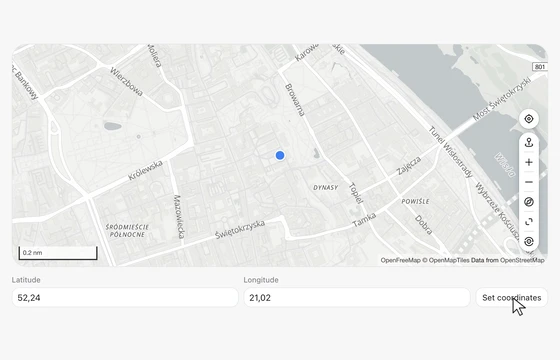Open the OpenStreetMap attribution link
Image resolution: width=560 pixels, height=360 pixels.
[522, 260]
